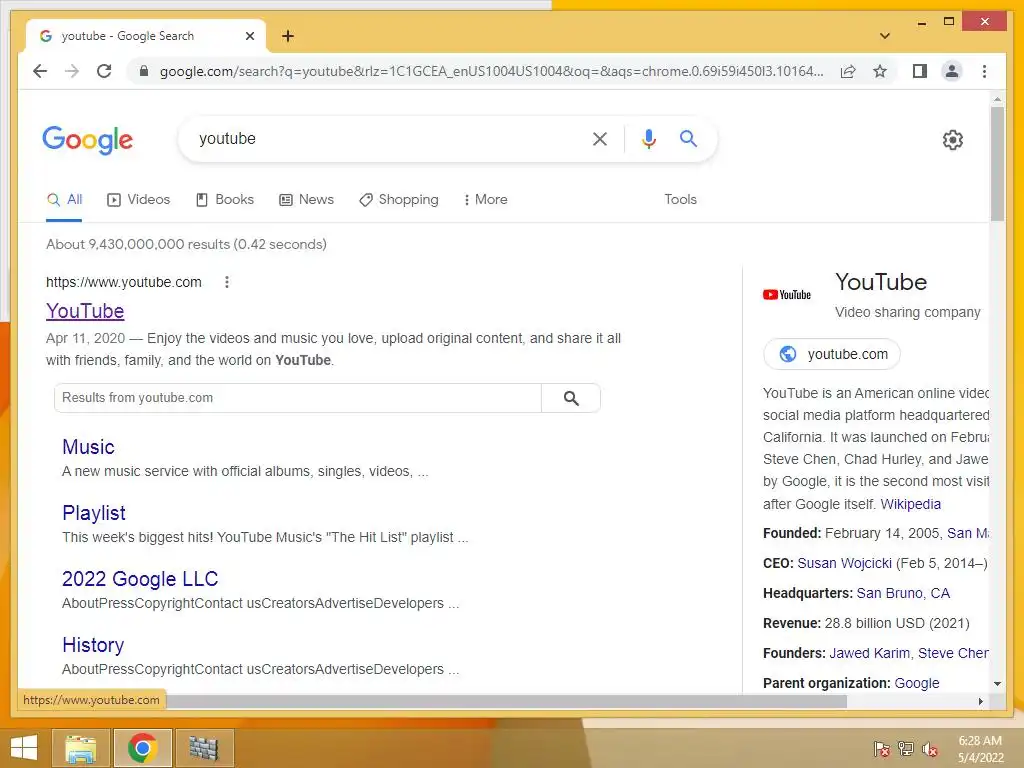Switch to the Books tab

coord(225,200)
